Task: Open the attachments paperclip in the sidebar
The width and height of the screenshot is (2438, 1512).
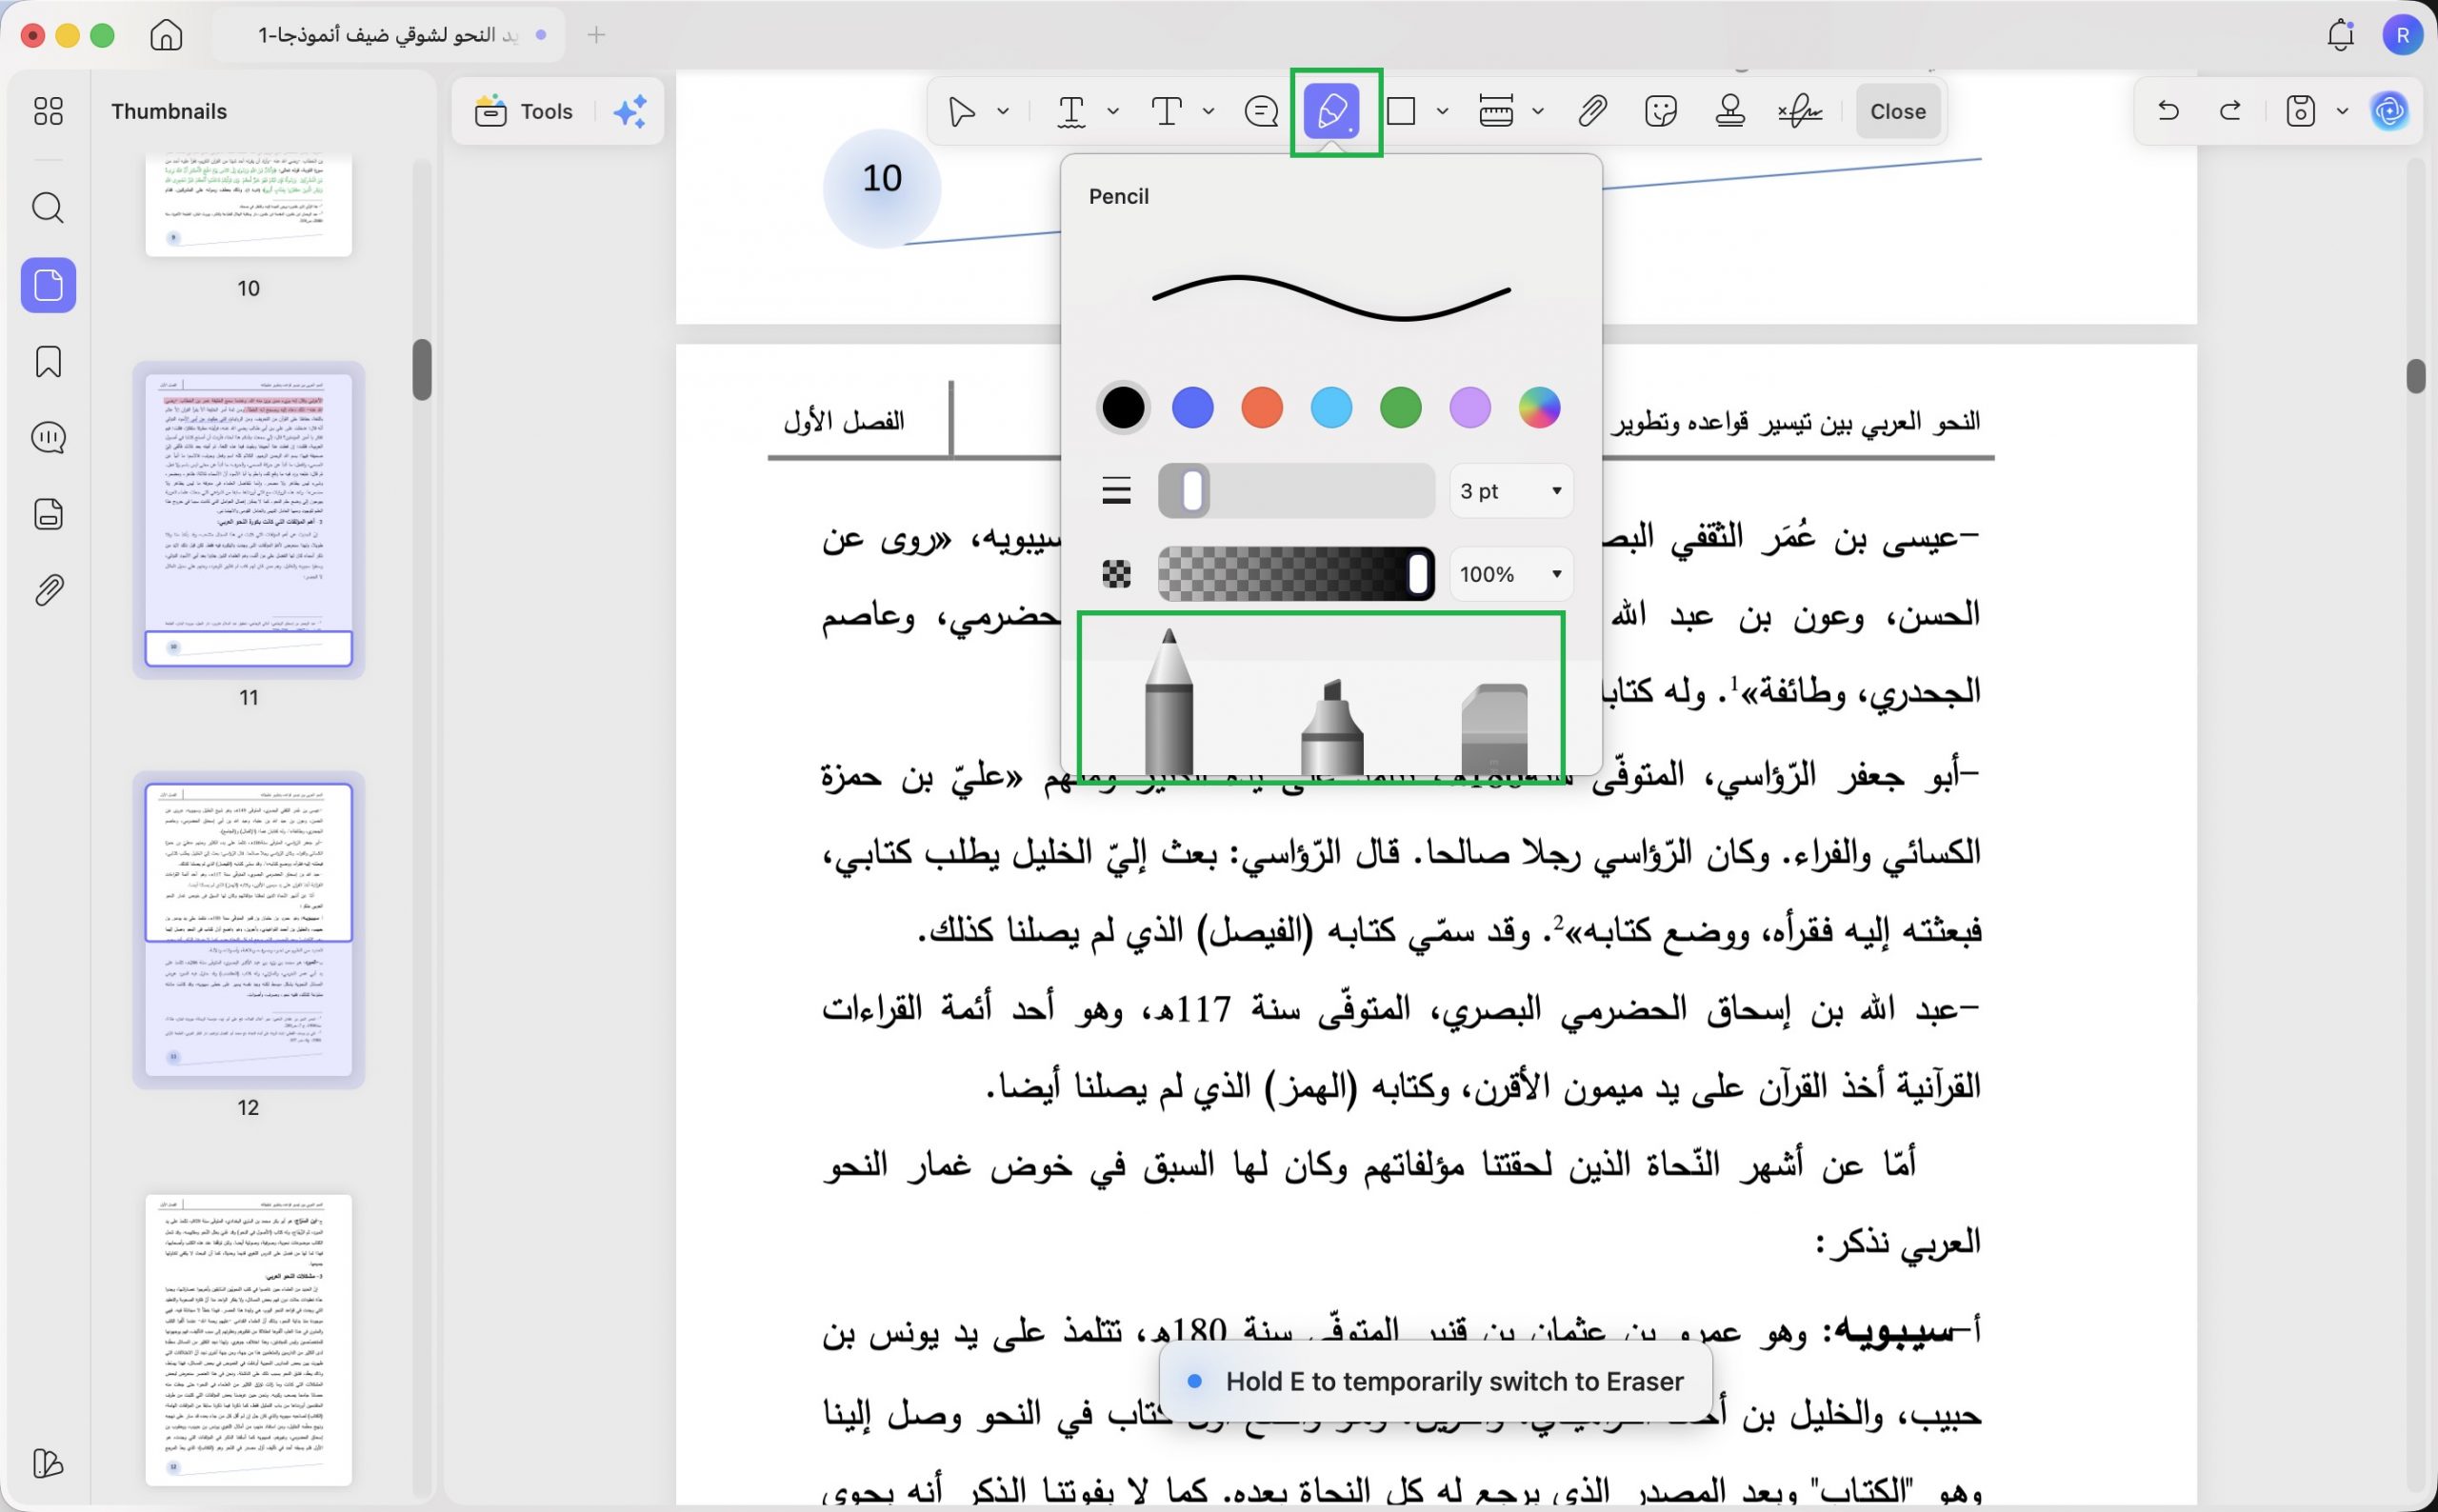Action: coord(48,590)
